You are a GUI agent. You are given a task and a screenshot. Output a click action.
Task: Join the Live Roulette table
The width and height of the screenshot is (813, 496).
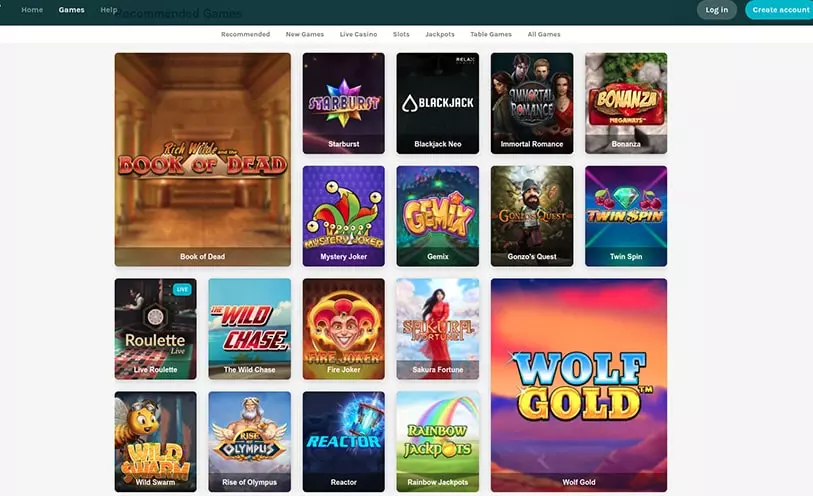coord(156,329)
